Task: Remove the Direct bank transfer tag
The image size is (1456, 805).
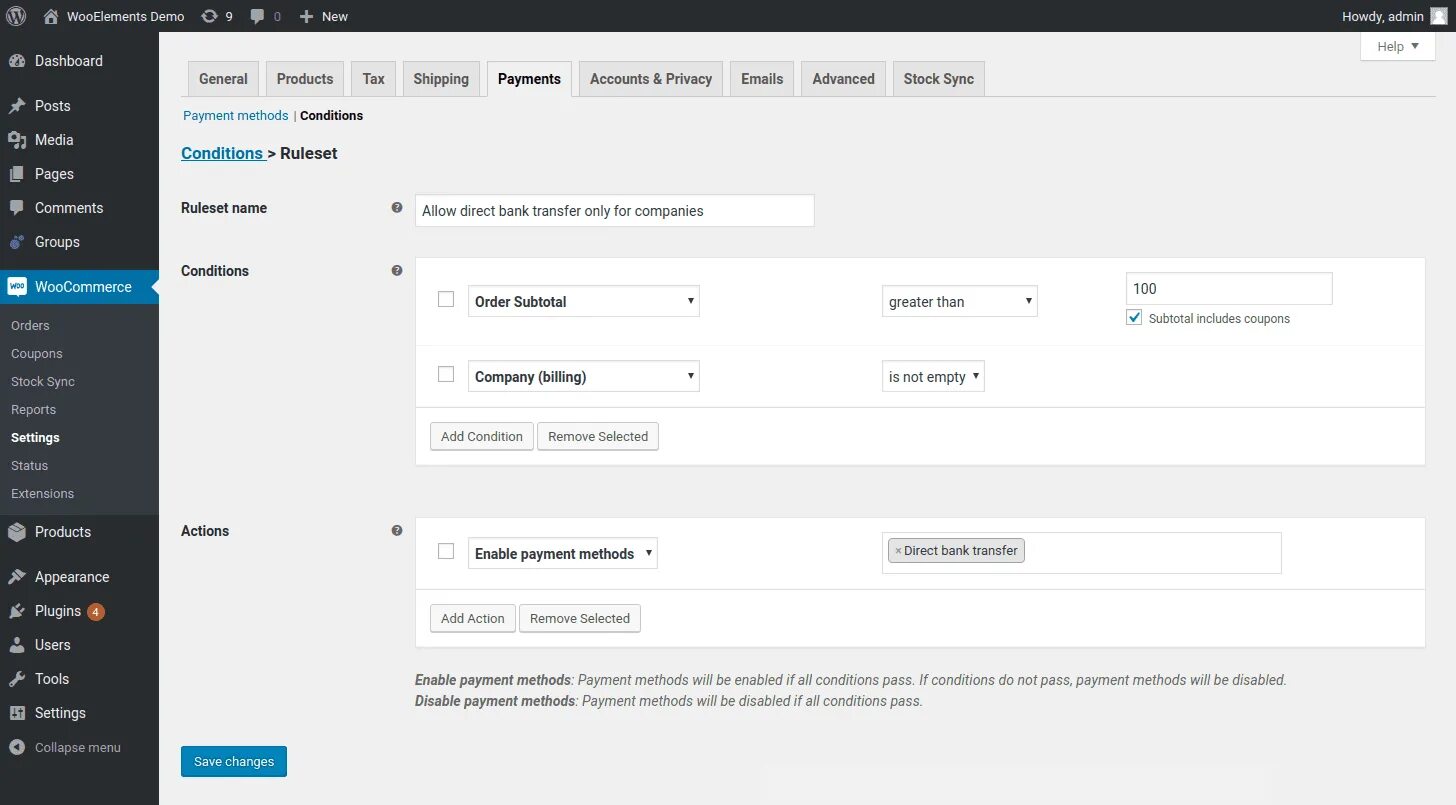Action: (x=898, y=551)
